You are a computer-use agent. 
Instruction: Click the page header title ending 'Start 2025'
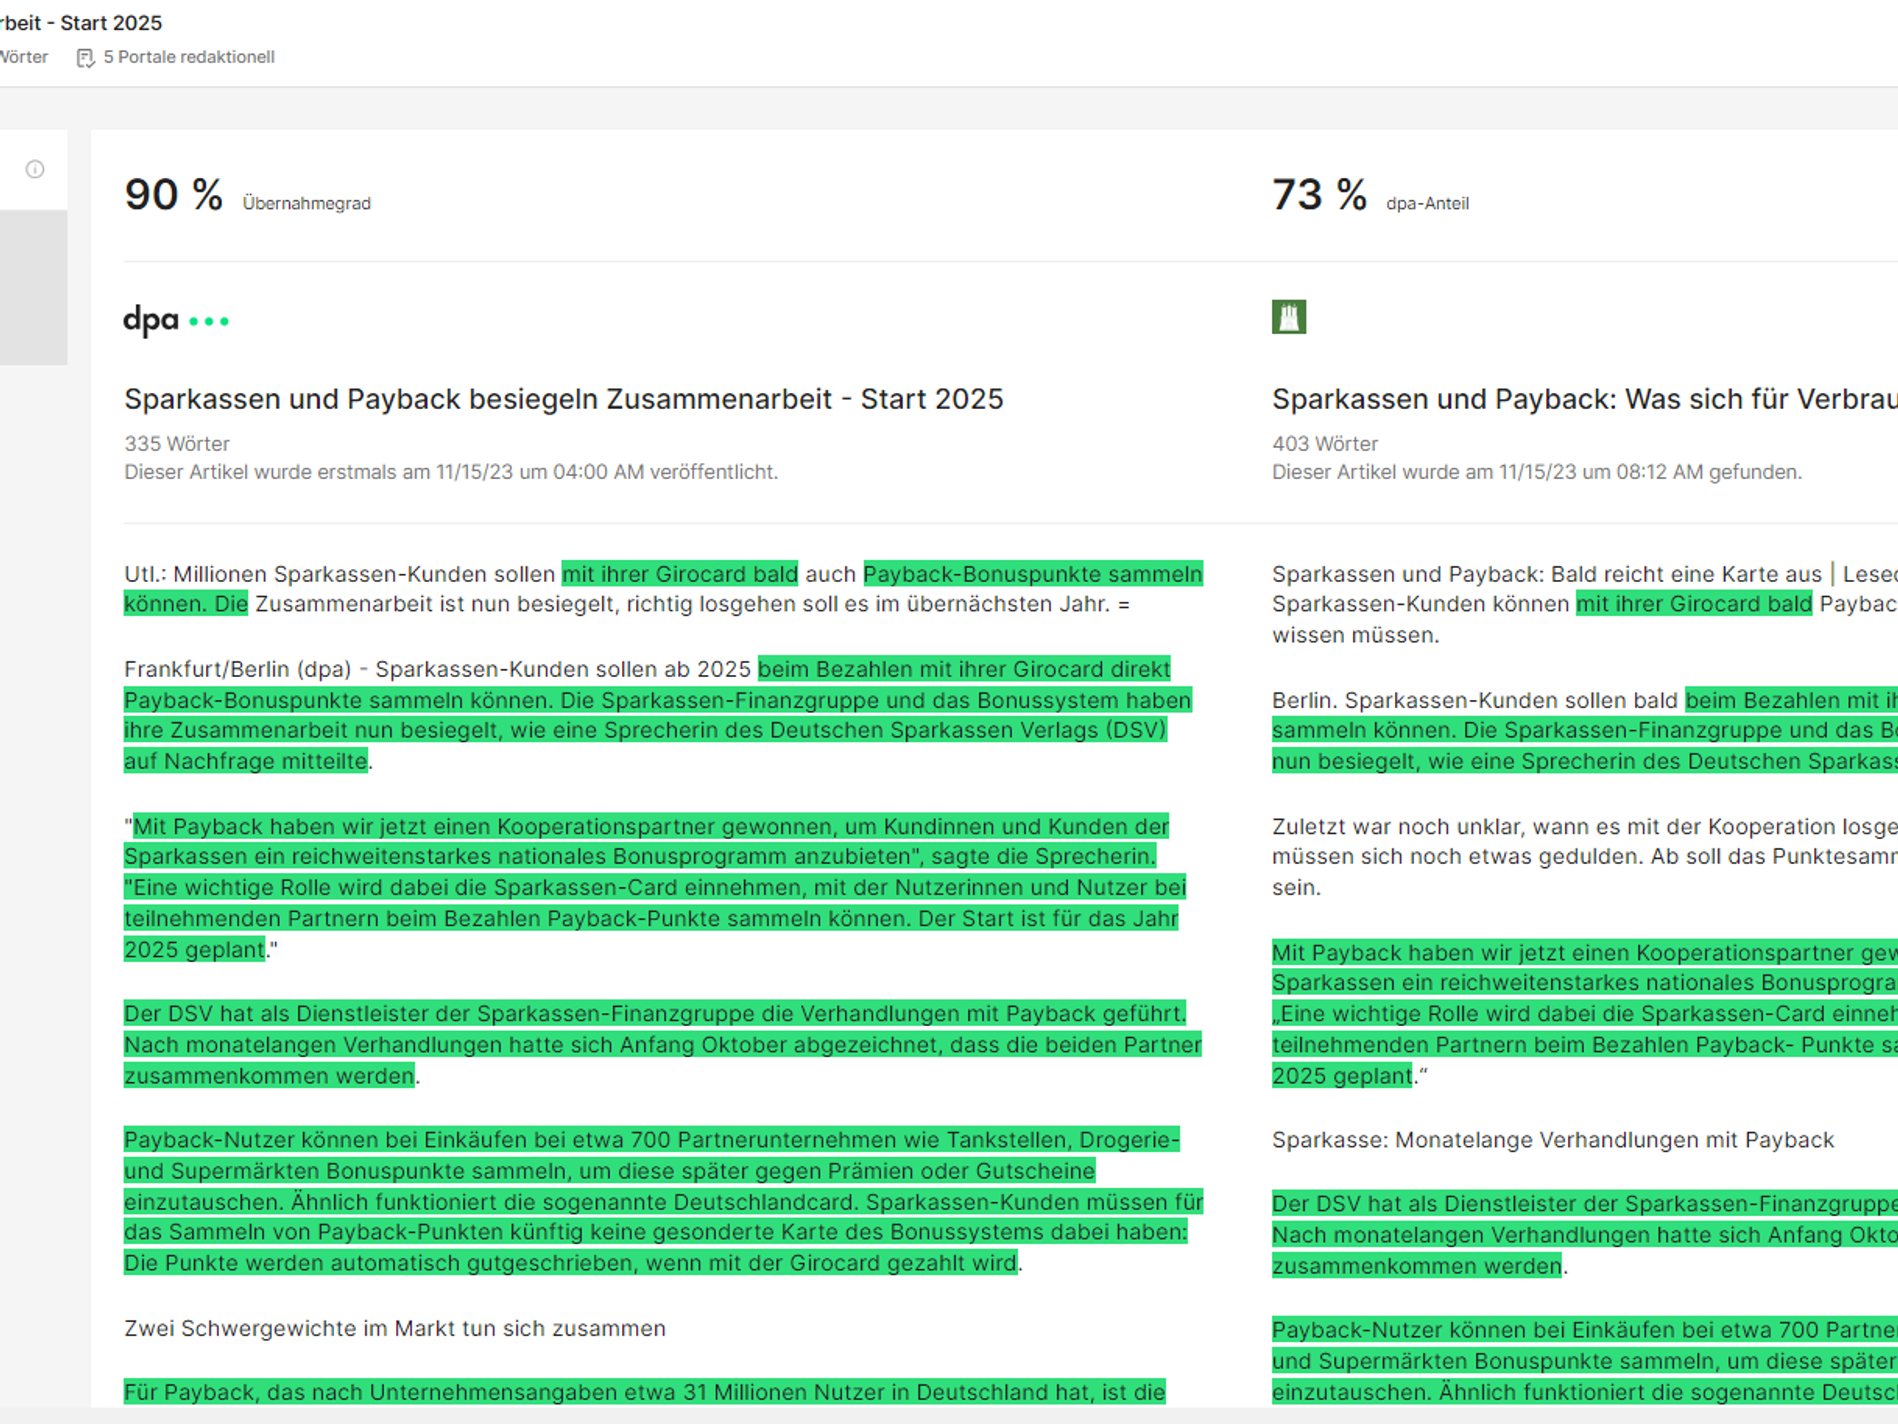pyautogui.click(x=81, y=22)
